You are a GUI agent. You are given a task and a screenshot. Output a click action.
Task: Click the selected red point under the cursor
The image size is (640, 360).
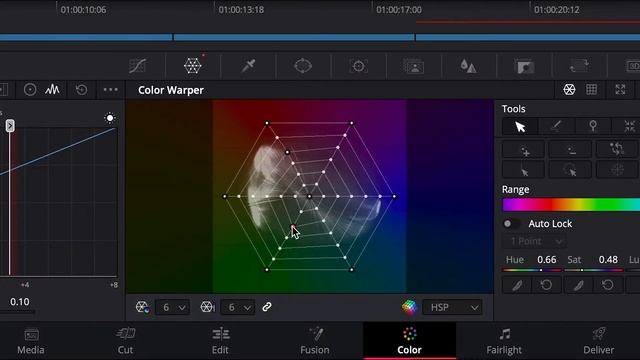point(293,227)
